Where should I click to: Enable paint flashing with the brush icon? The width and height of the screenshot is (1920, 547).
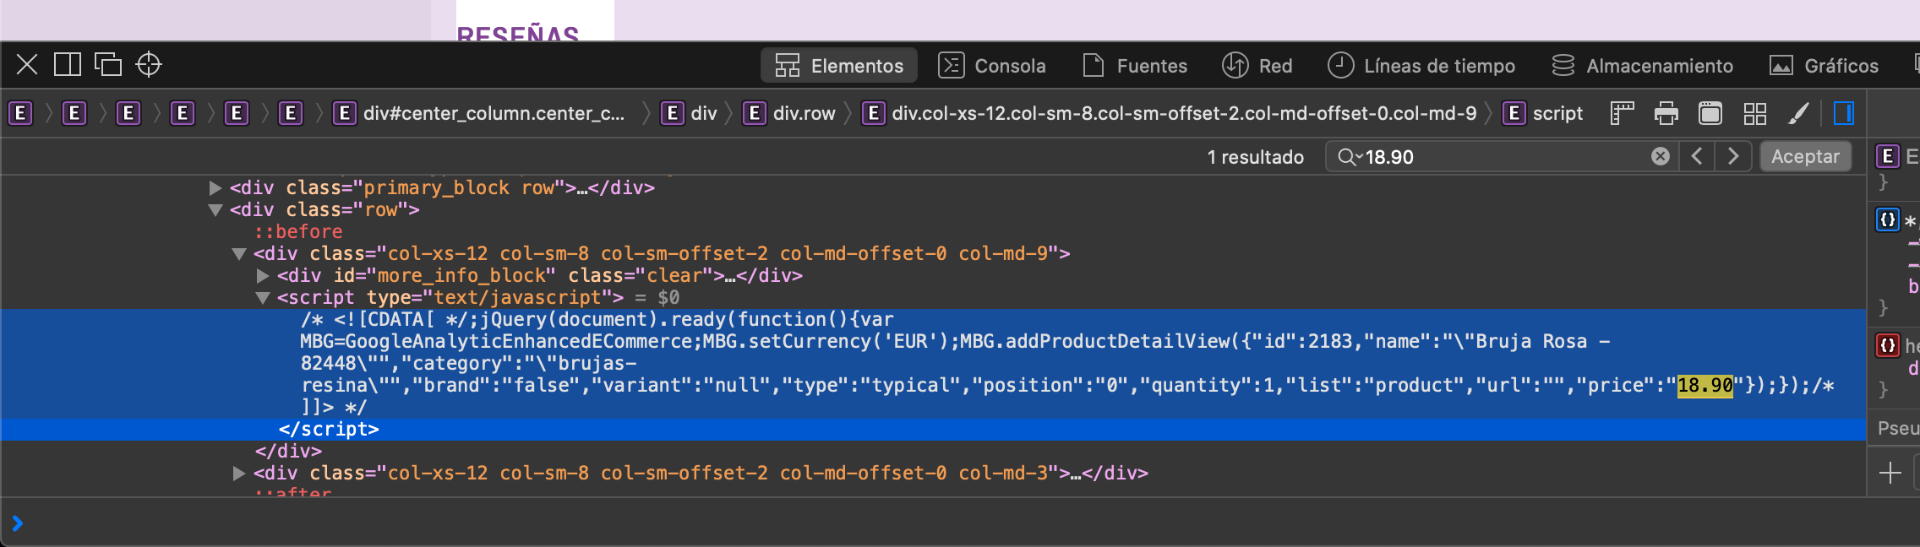[x=1799, y=114]
